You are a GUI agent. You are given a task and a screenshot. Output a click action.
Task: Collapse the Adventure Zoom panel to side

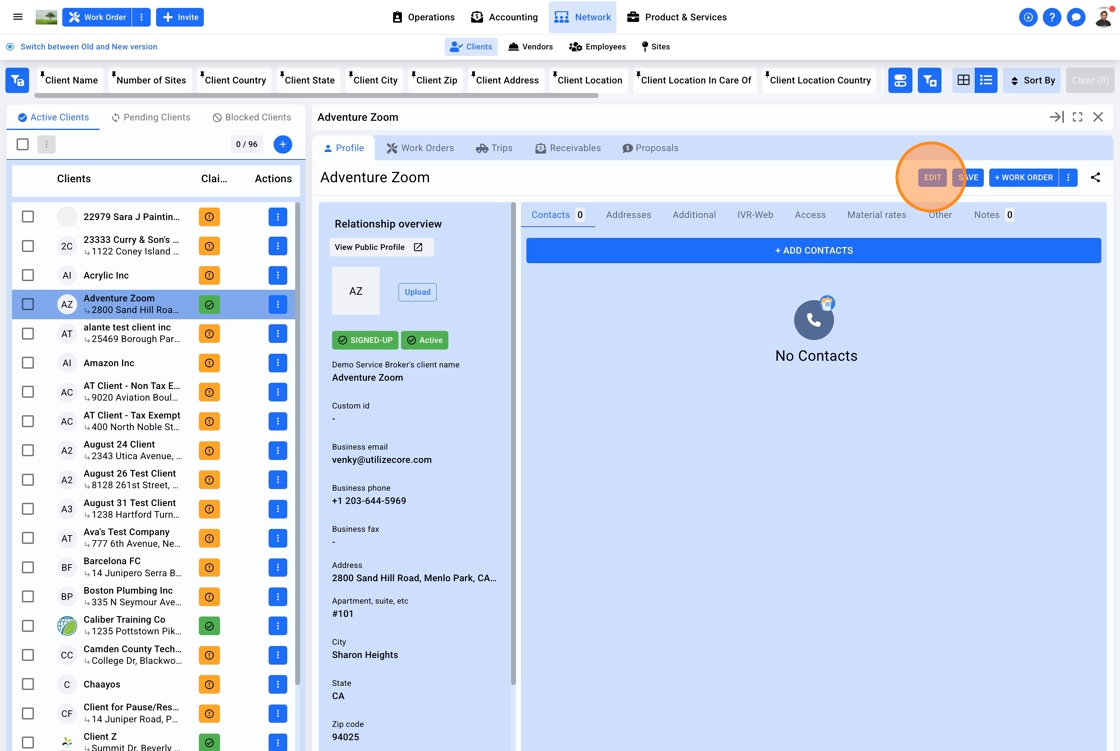coord(1056,117)
